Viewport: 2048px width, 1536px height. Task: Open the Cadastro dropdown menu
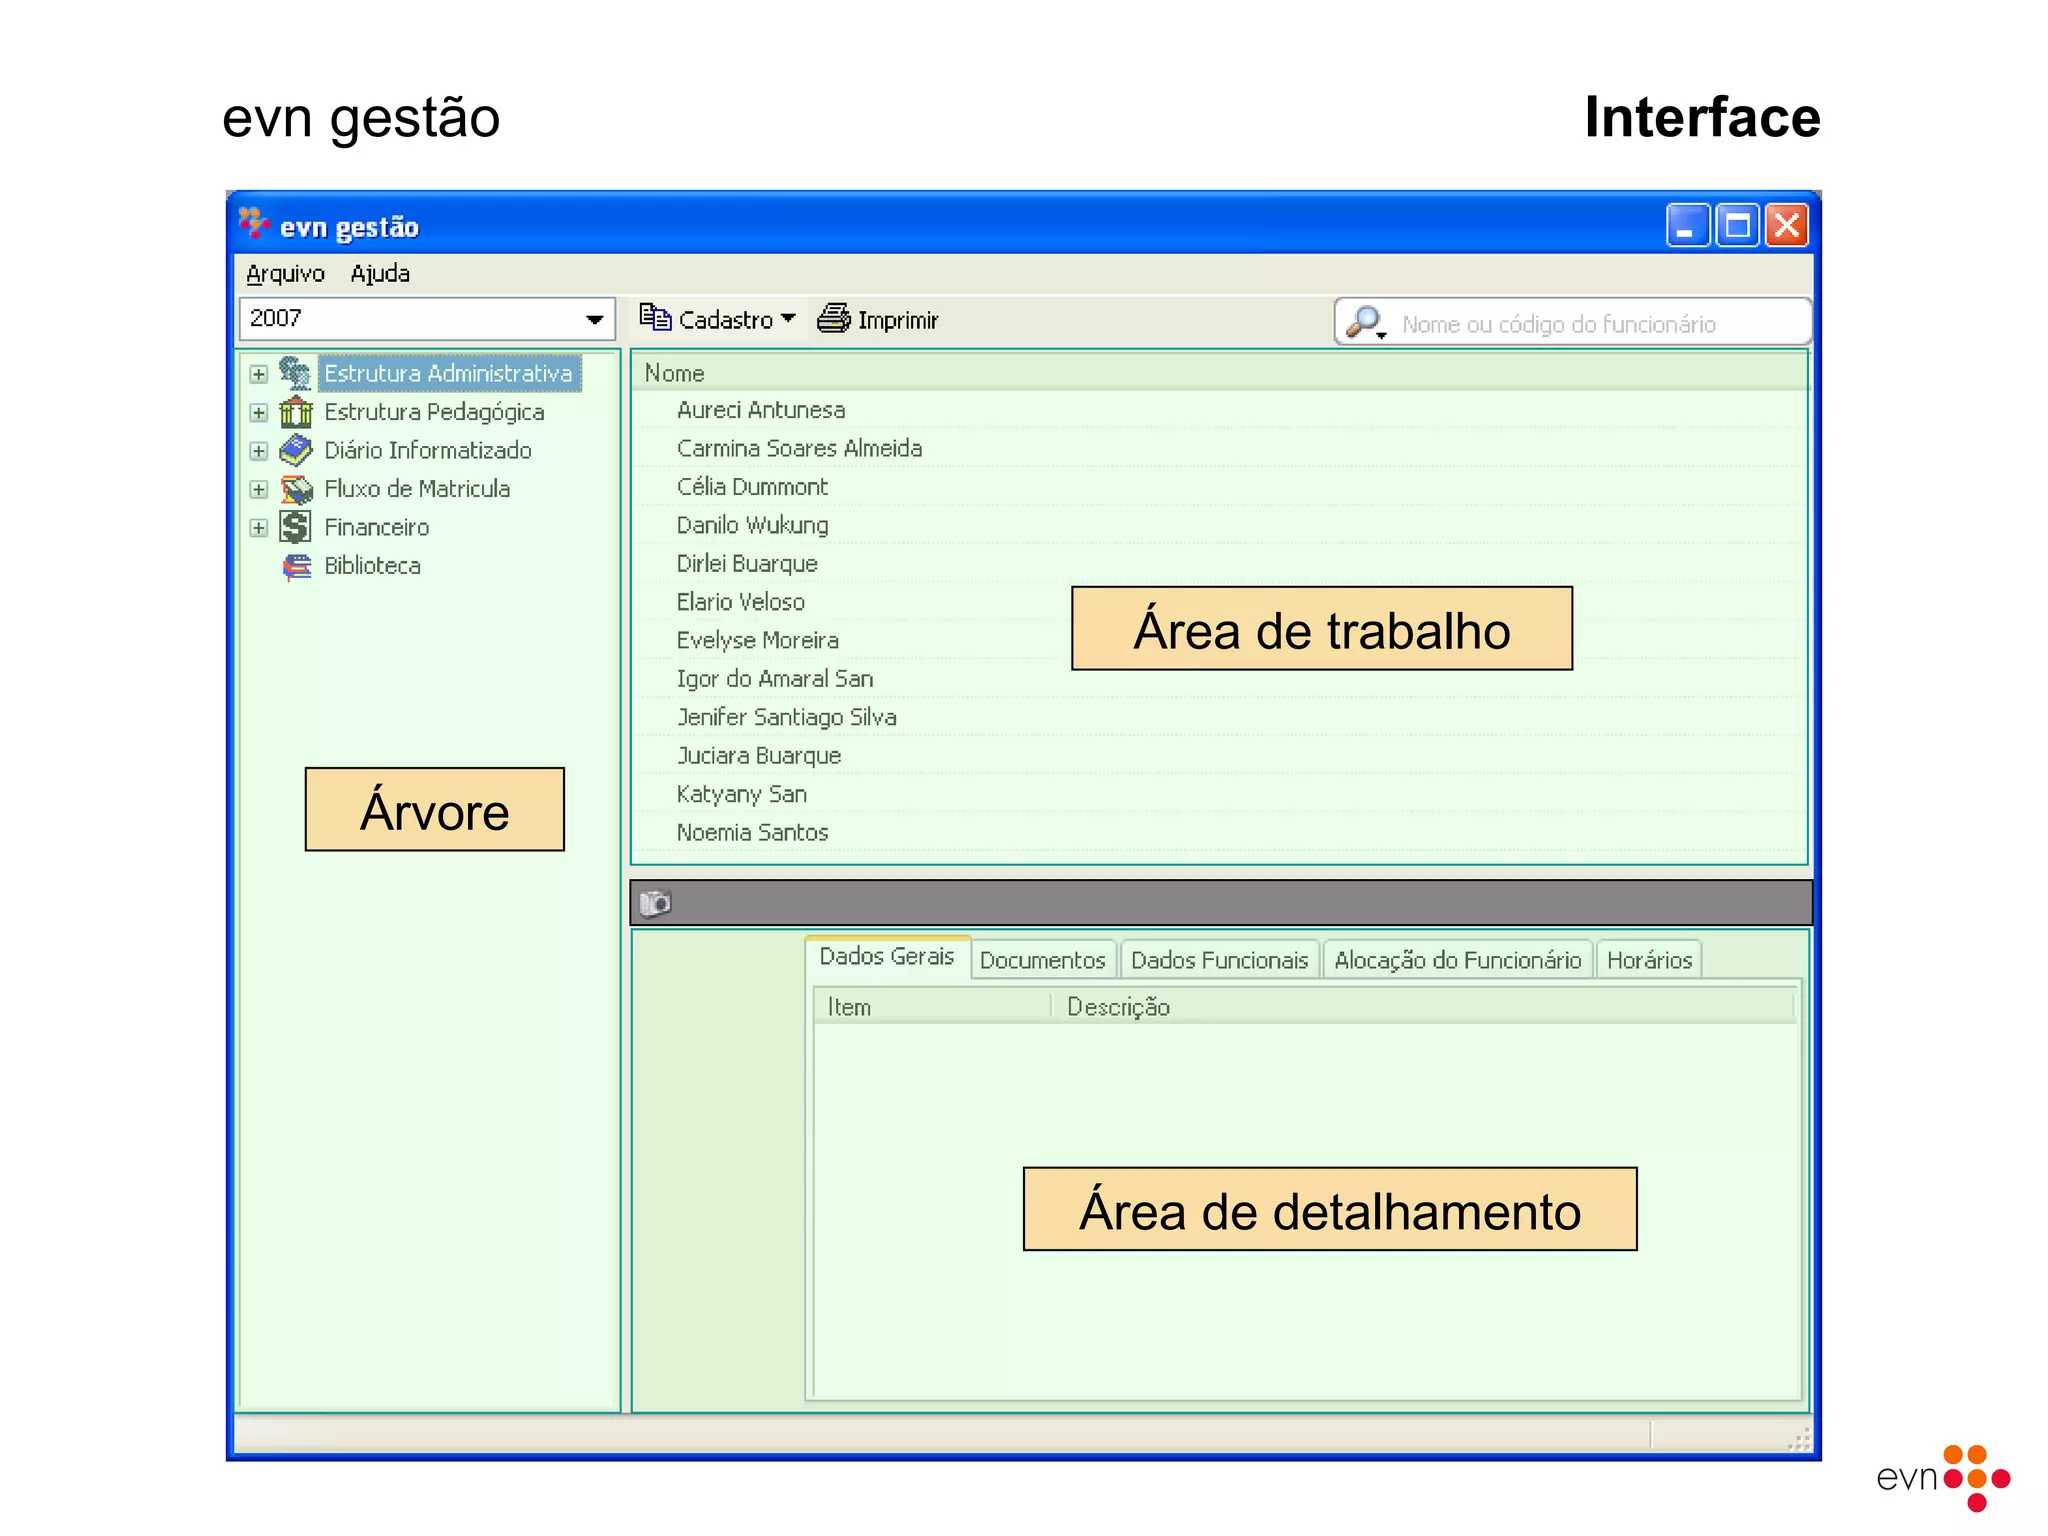pyautogui.click(x=718, y=320)
